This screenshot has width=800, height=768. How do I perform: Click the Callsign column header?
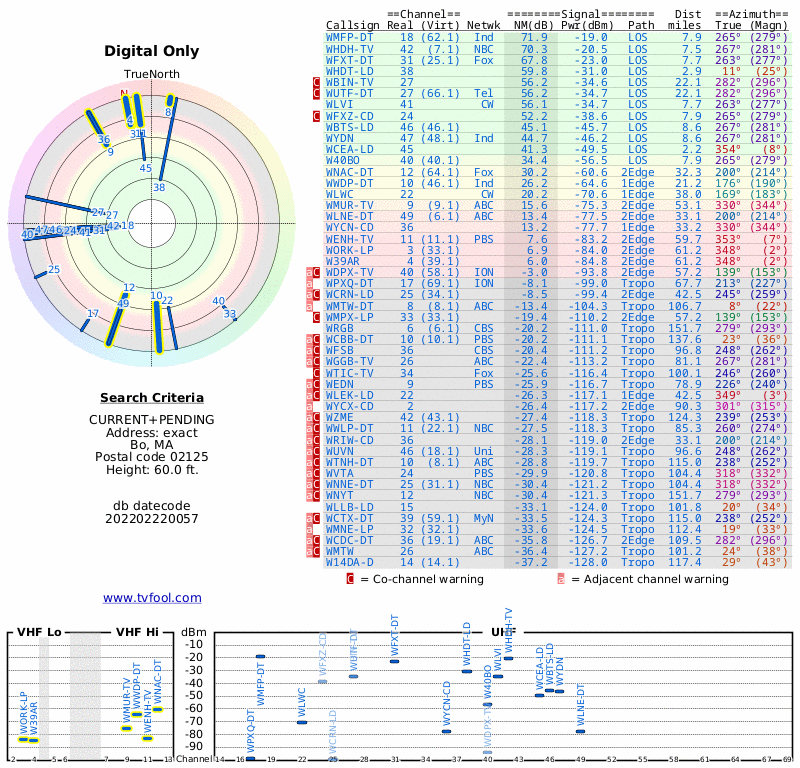pos(353,26)
